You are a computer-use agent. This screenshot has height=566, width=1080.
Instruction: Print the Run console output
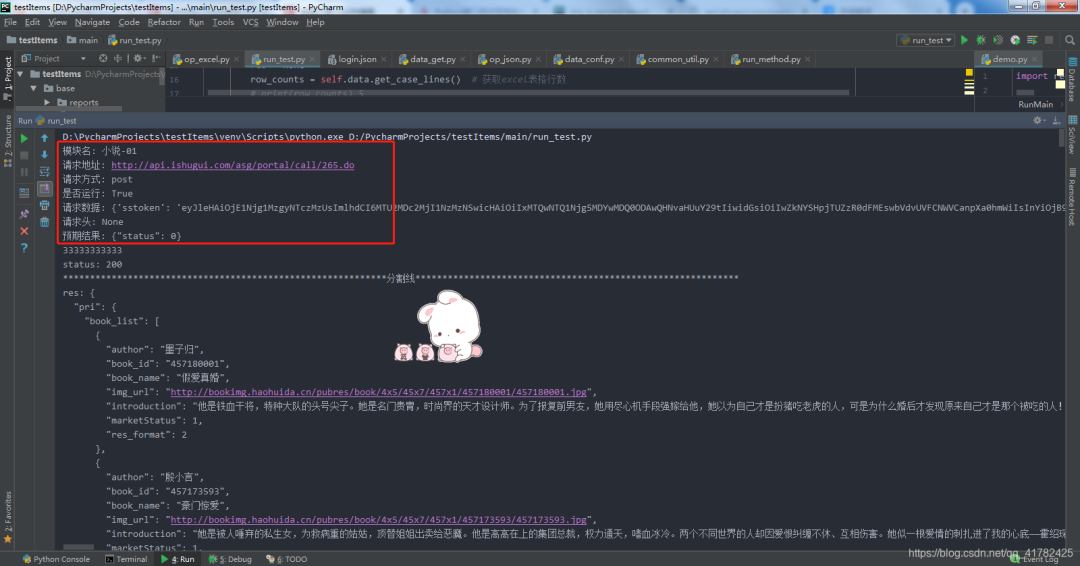click(x=45, y=206)
